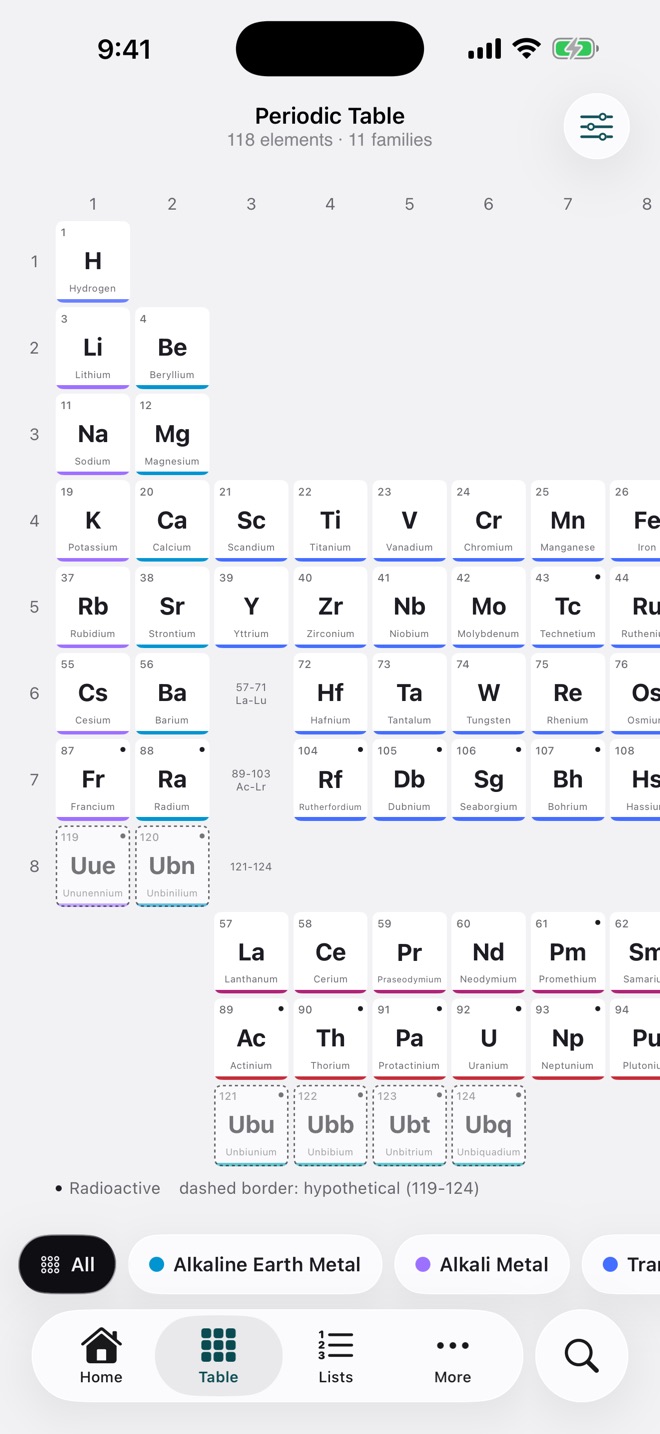Open the Uranium element tile

(x=488, y=1039)
